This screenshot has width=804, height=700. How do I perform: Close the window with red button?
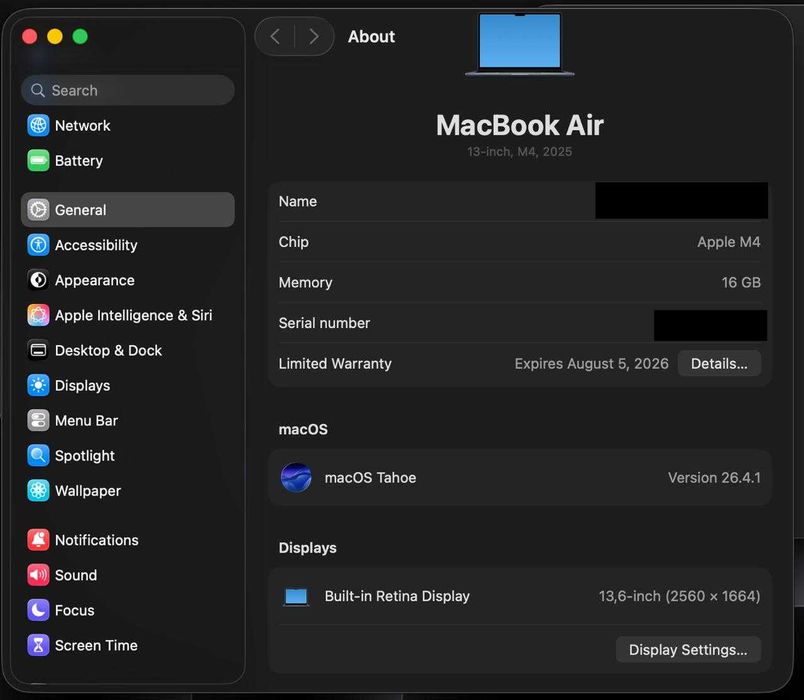tap(30, 36)
